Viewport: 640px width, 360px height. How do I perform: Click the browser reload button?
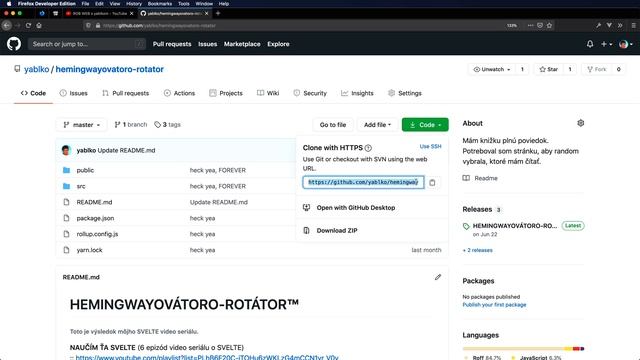[x=28, y=25]
